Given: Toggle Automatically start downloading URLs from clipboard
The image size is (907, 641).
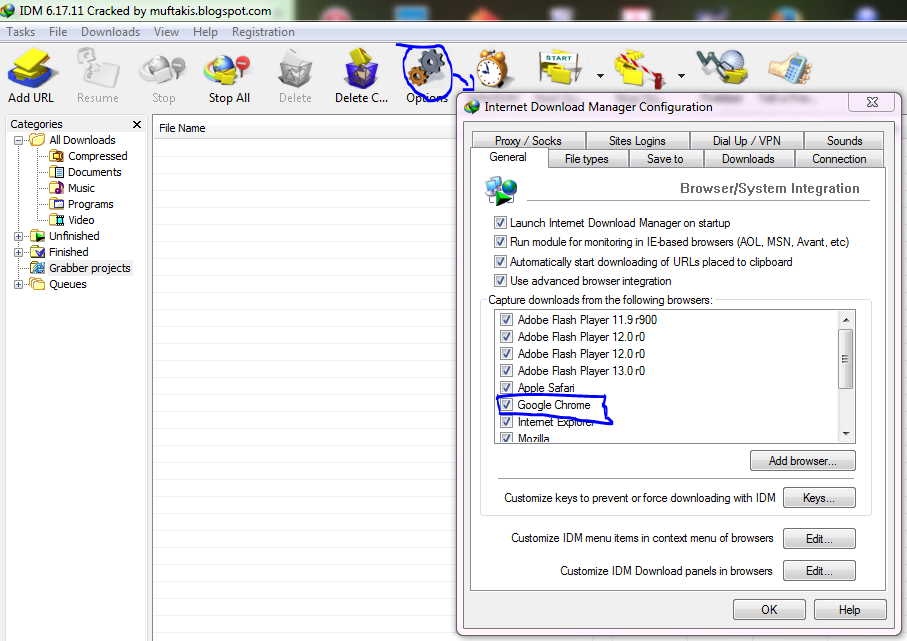Looking at the screenshot, I should [500, 261].
